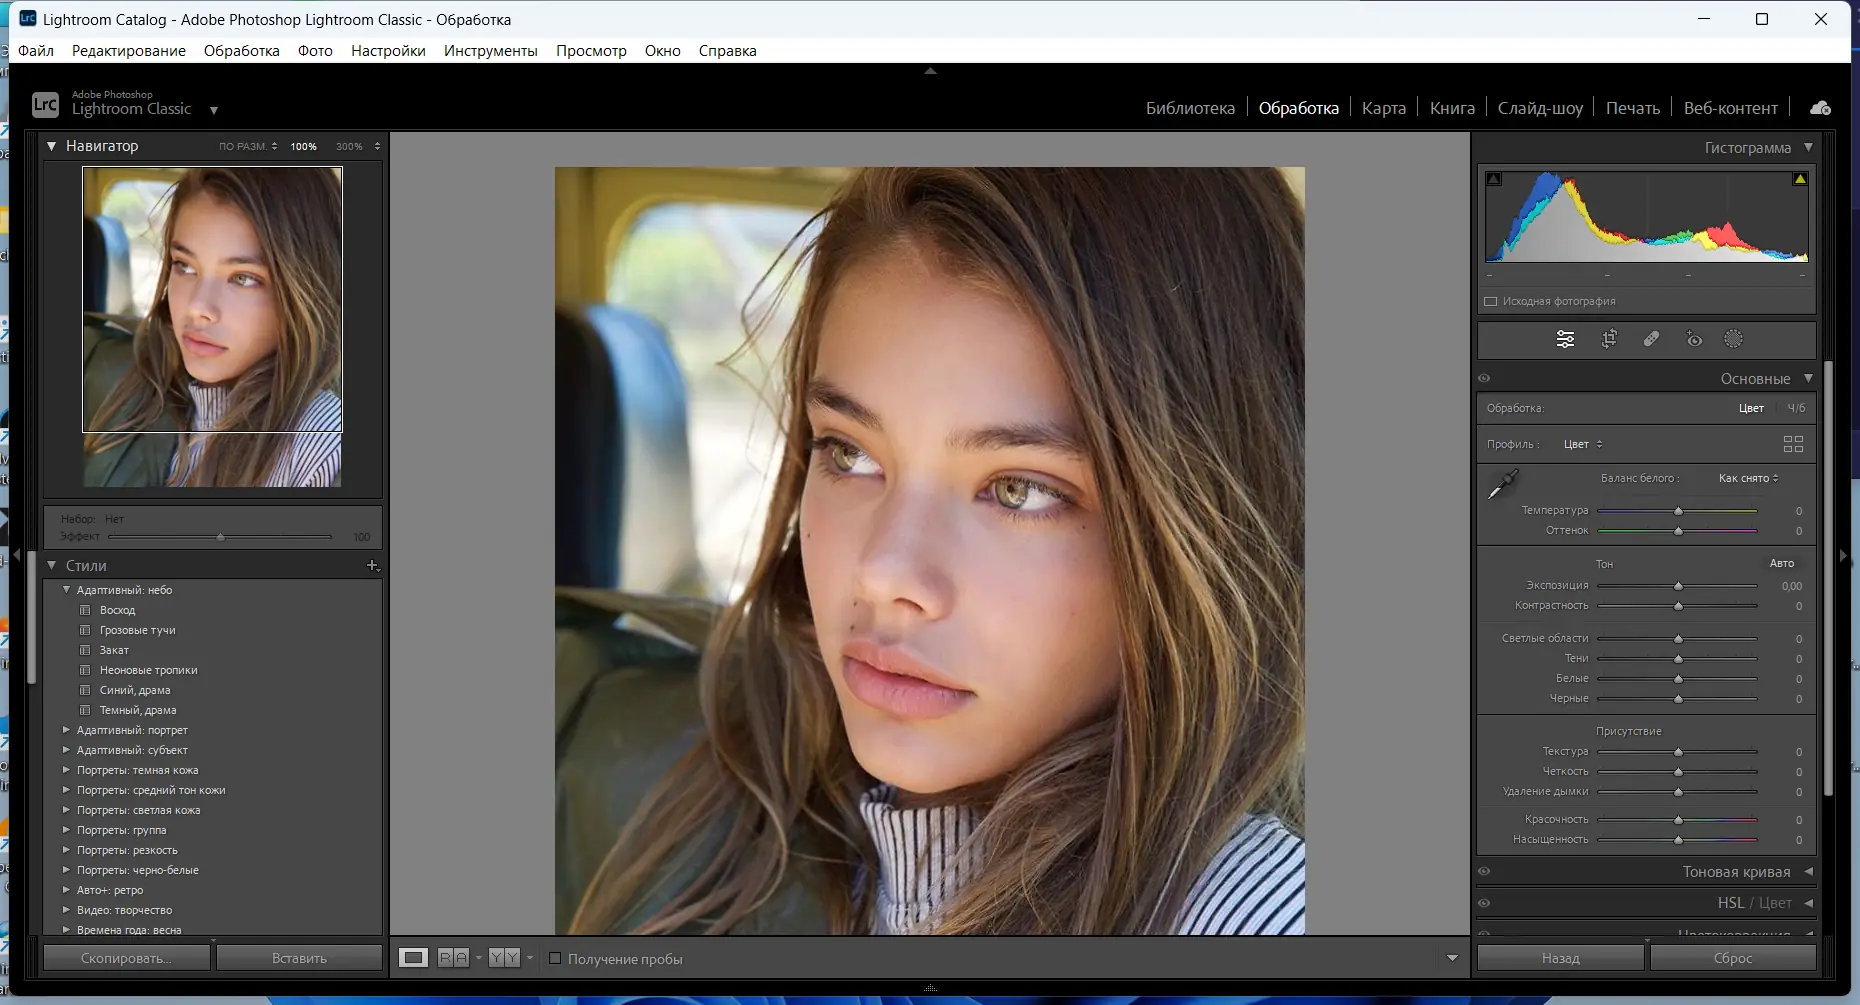
Task: Select the Crop and rotate tool icon
Action: coord(1609,340)
